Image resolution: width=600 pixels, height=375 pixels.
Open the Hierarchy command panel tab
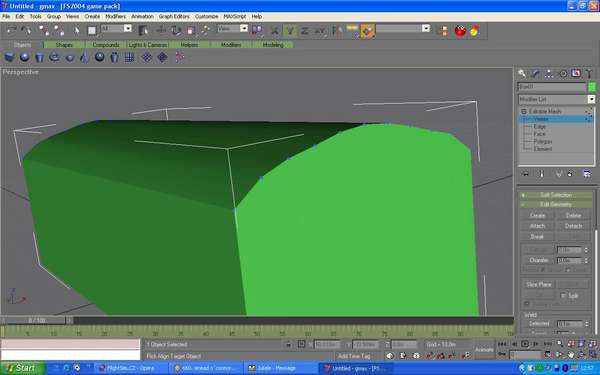(x=549, y=74)
